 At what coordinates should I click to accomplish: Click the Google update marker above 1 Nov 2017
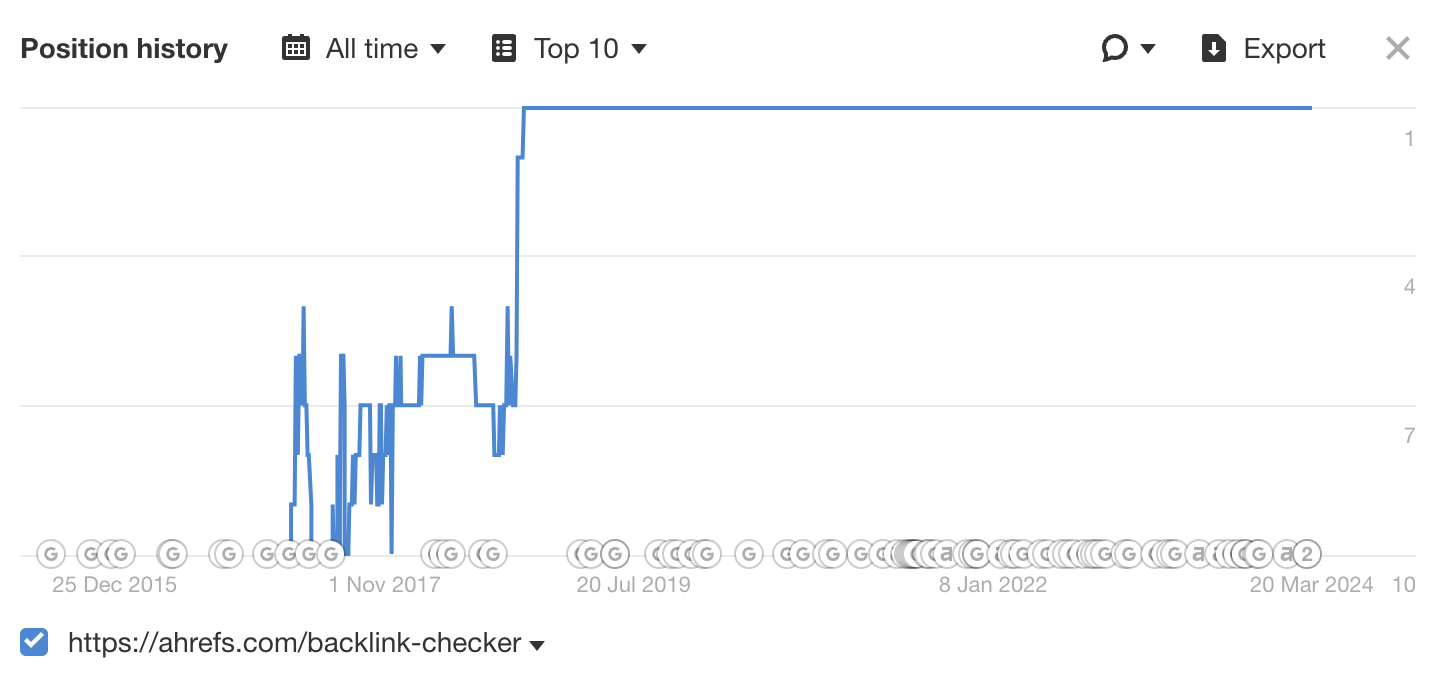[331, 553]
